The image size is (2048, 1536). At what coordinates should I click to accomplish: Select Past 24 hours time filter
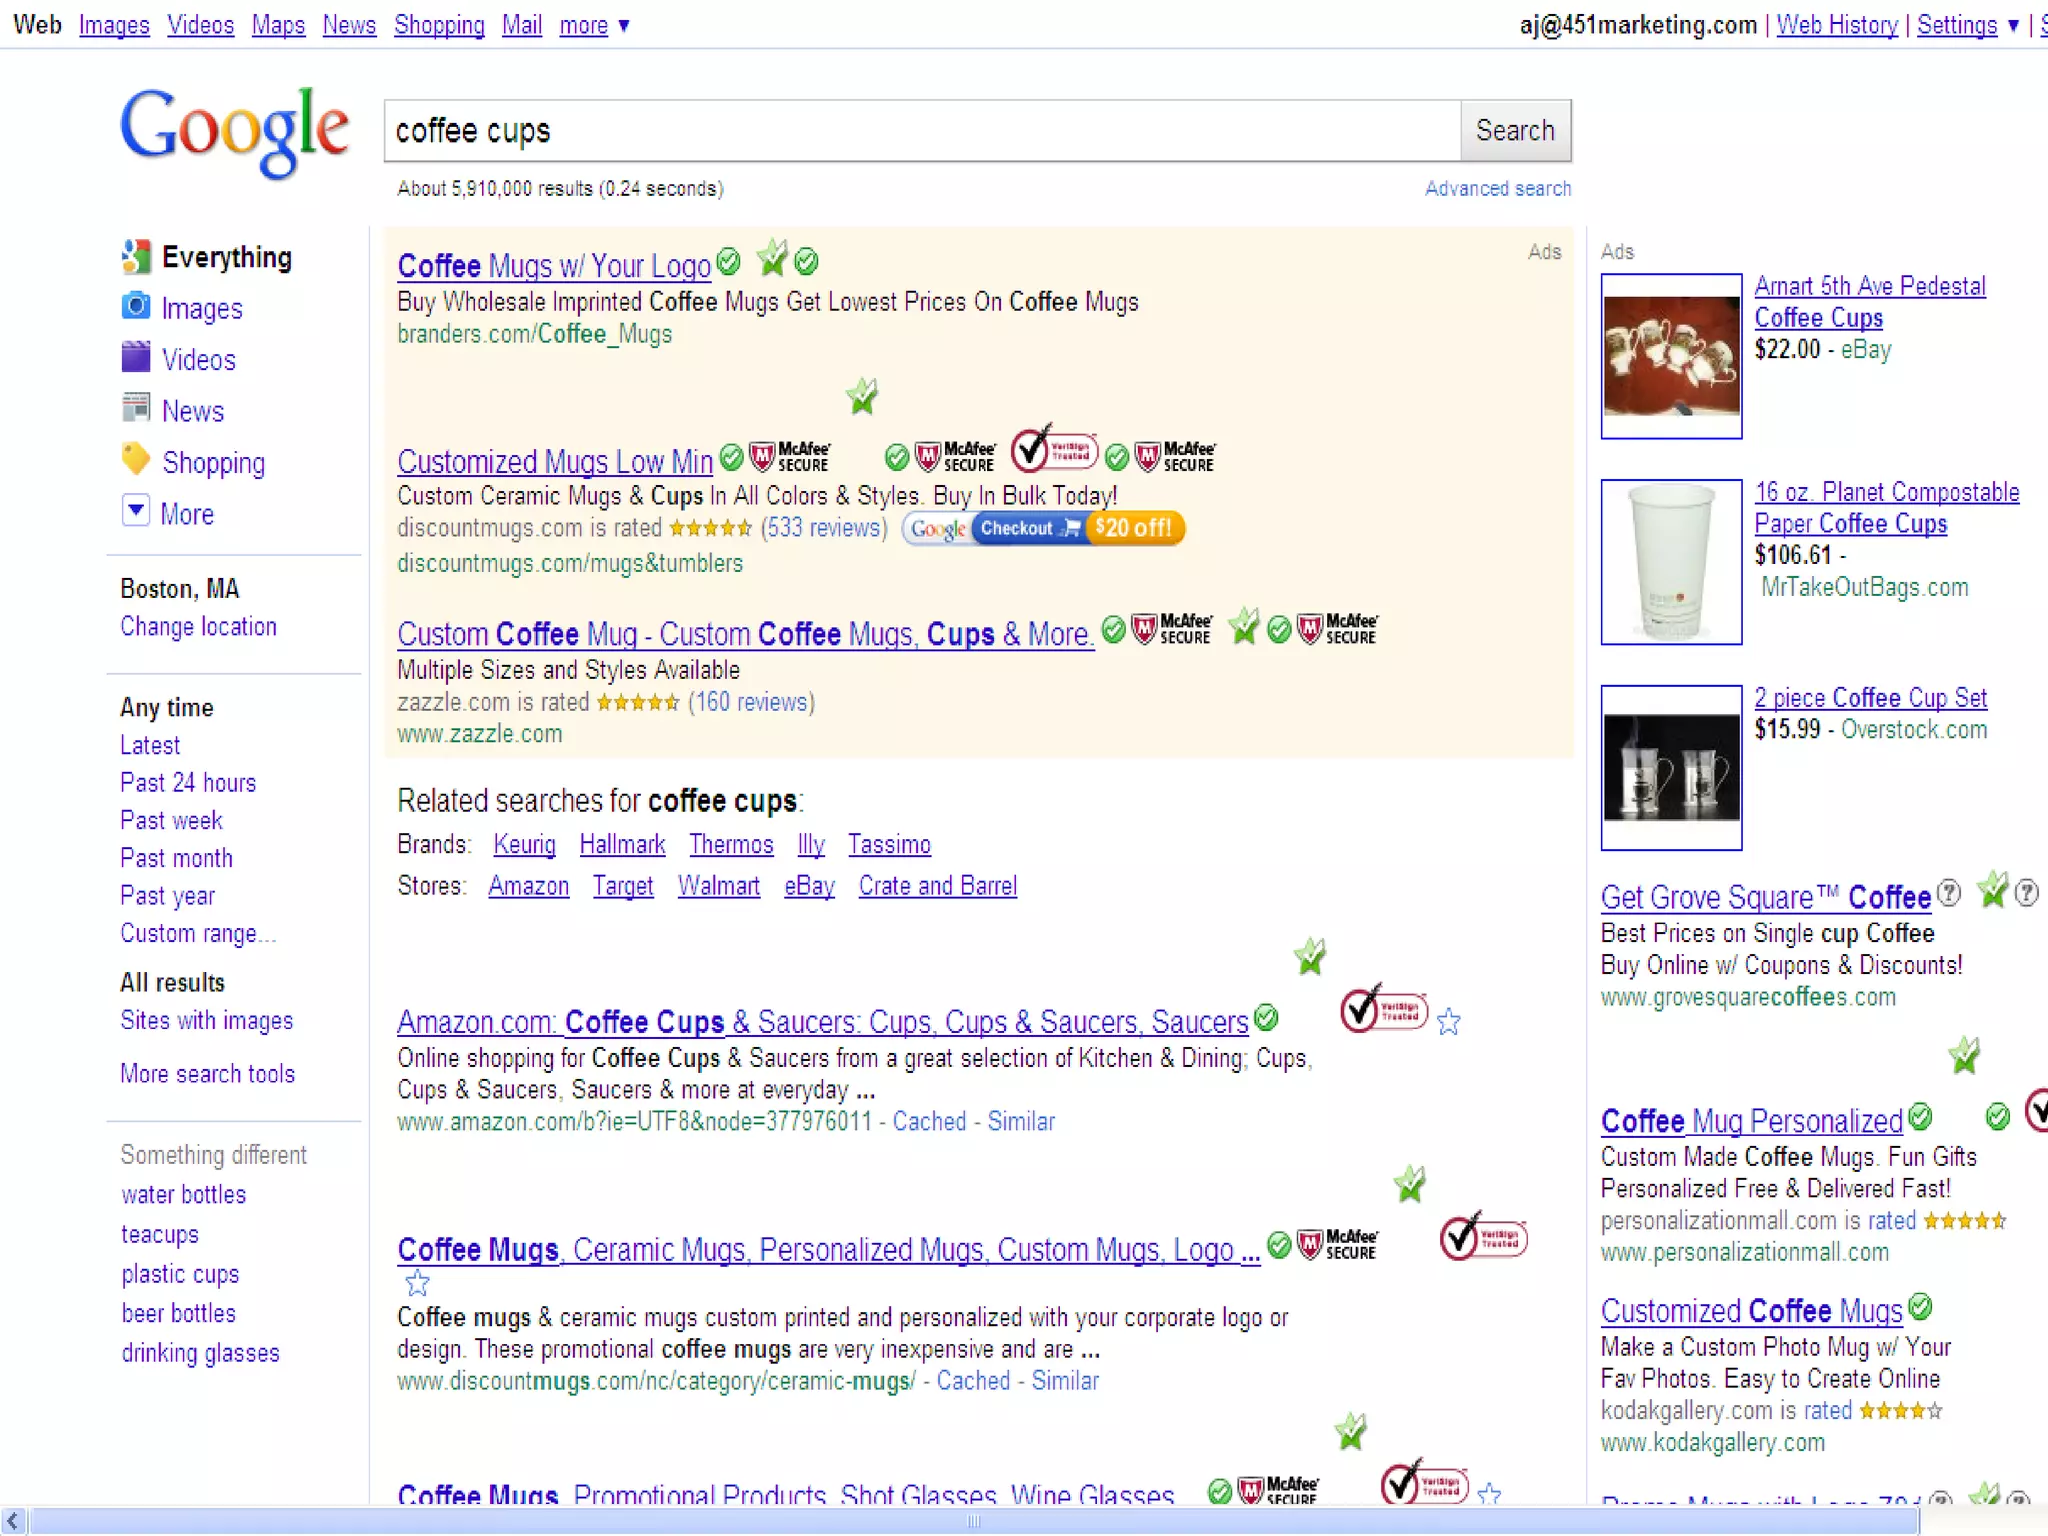(x=188, y=783)
